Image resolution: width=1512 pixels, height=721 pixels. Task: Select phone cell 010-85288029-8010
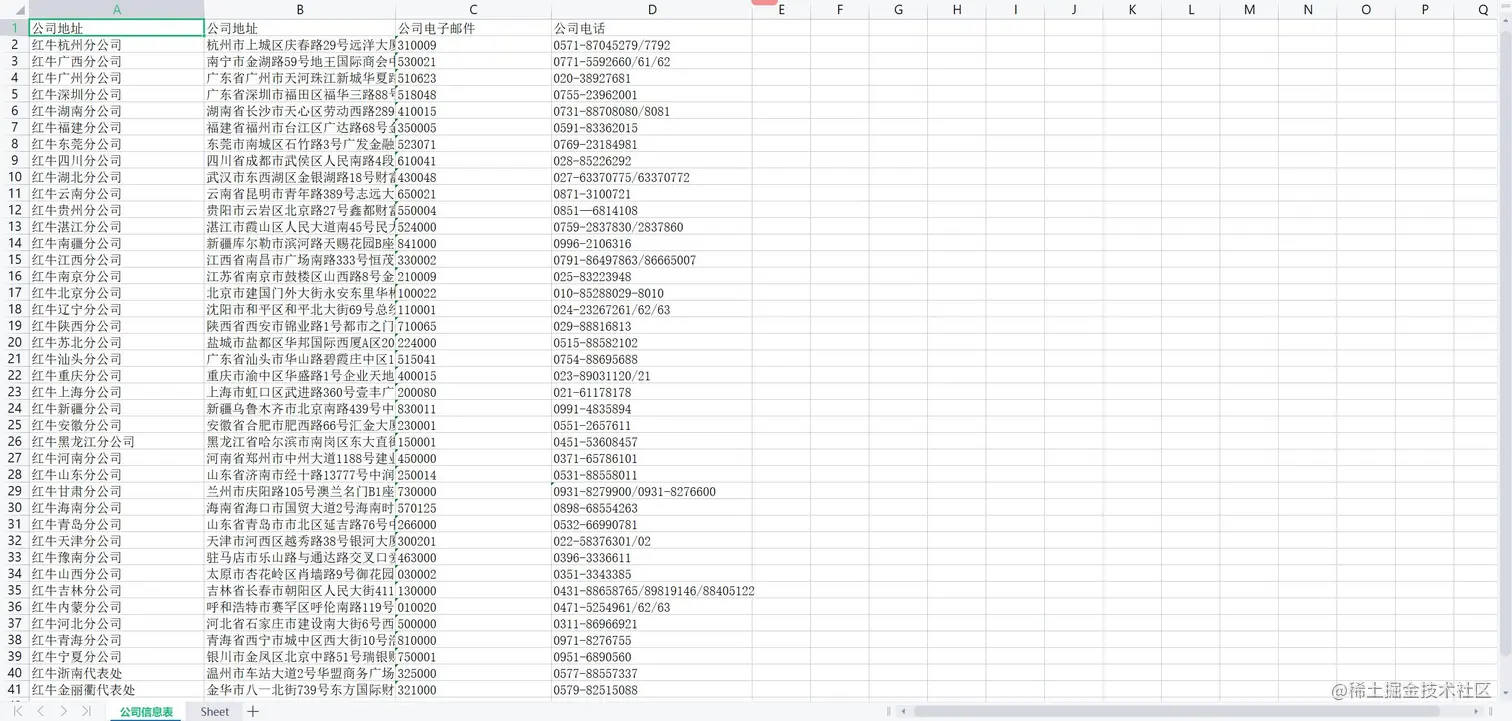[652, 293]
